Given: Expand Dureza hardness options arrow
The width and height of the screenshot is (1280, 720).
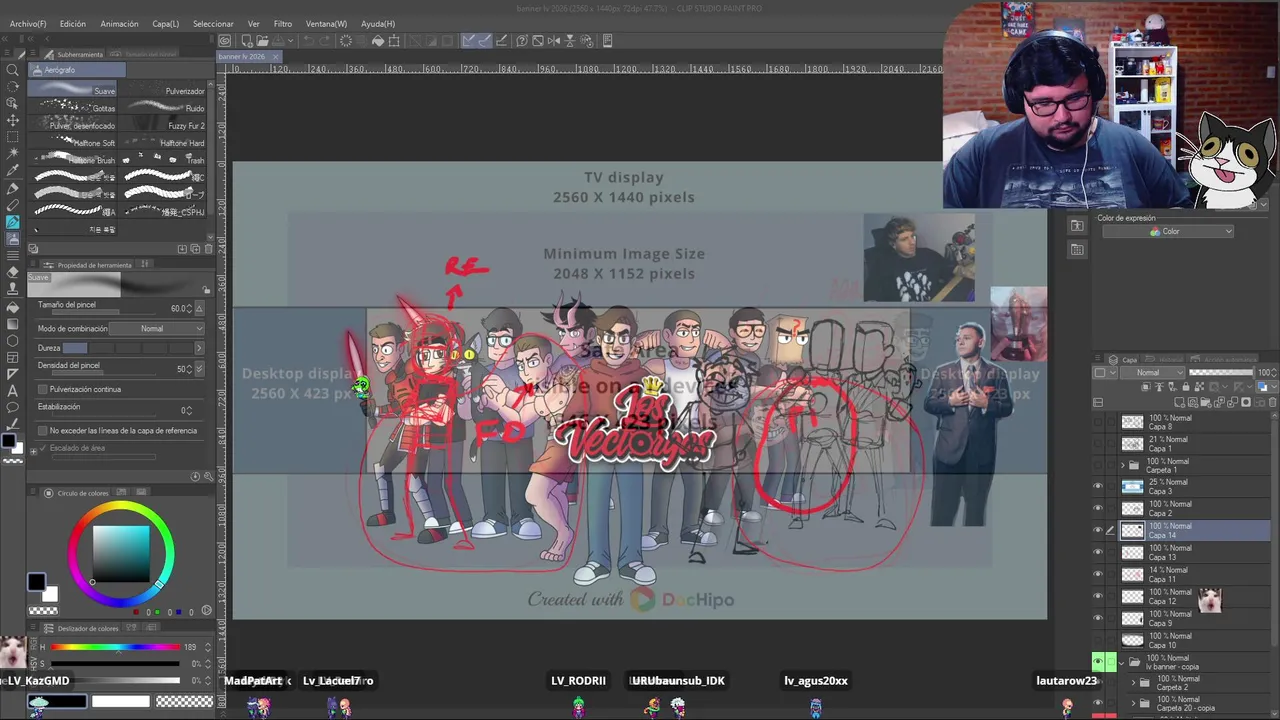Looking at the screenshot, I should point(199,348).
